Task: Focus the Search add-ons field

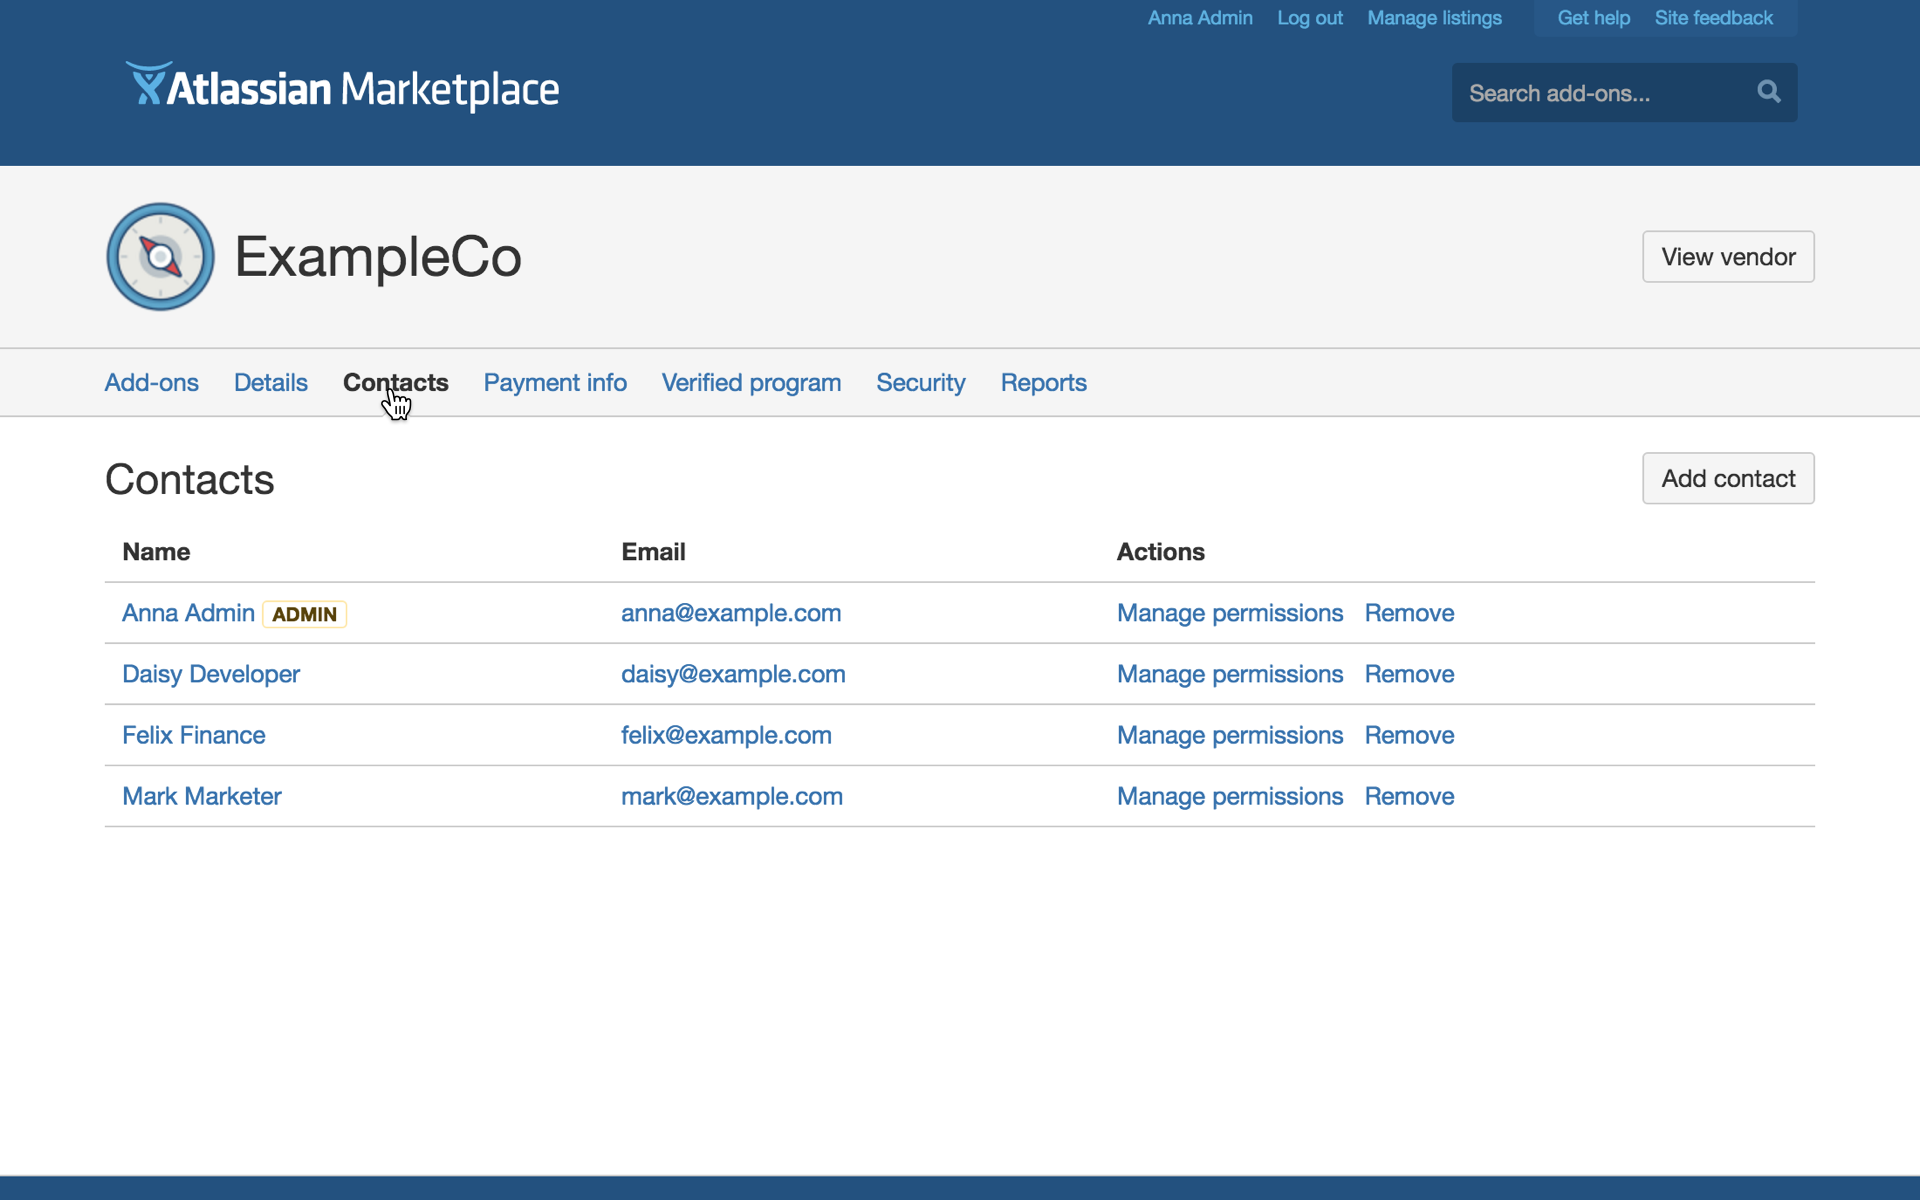Action: point(1600,93)
